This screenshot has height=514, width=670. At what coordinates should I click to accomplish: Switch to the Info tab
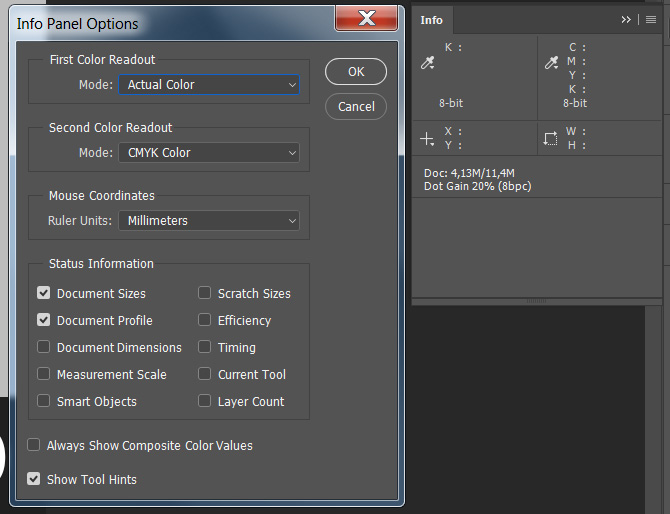(432, 20)
